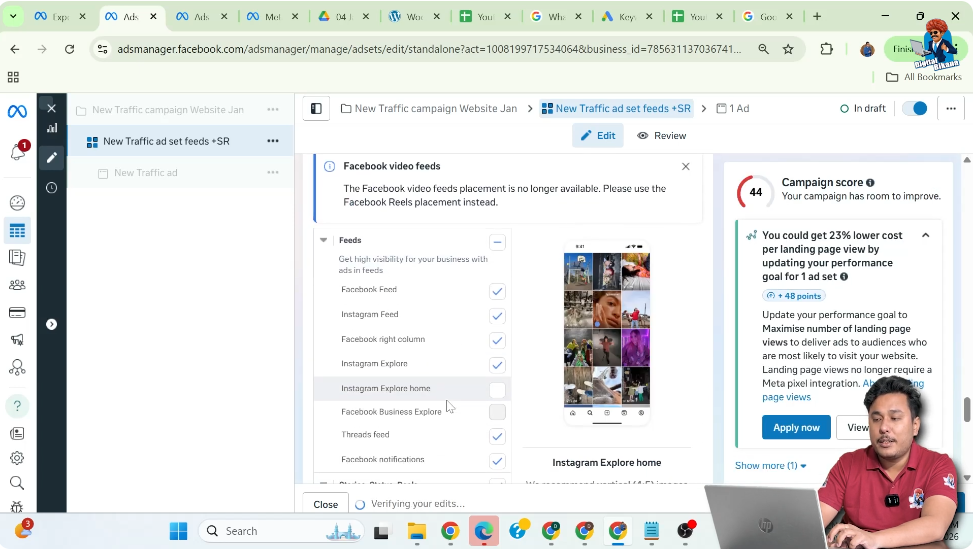
Task: Select New Traffic ad set feeds +SR
Action: (166, 141)
